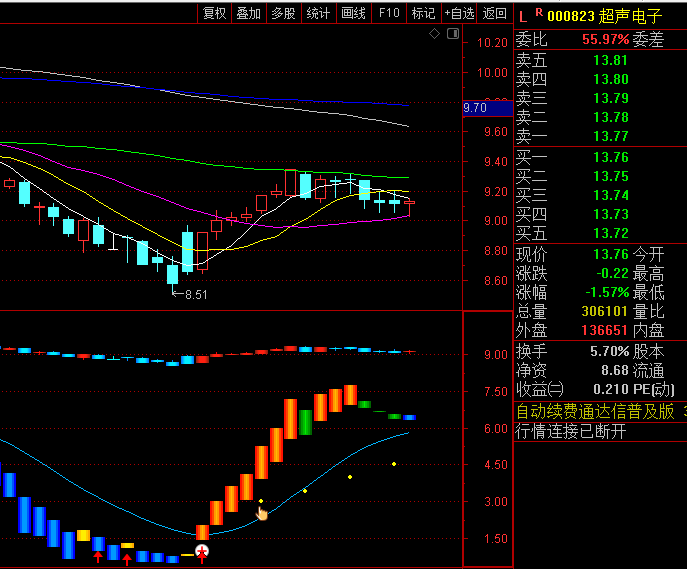Viewport: 687px width, 569px height.
Task: Click the 标记 mark button
Action: click(x=424, y=13)
